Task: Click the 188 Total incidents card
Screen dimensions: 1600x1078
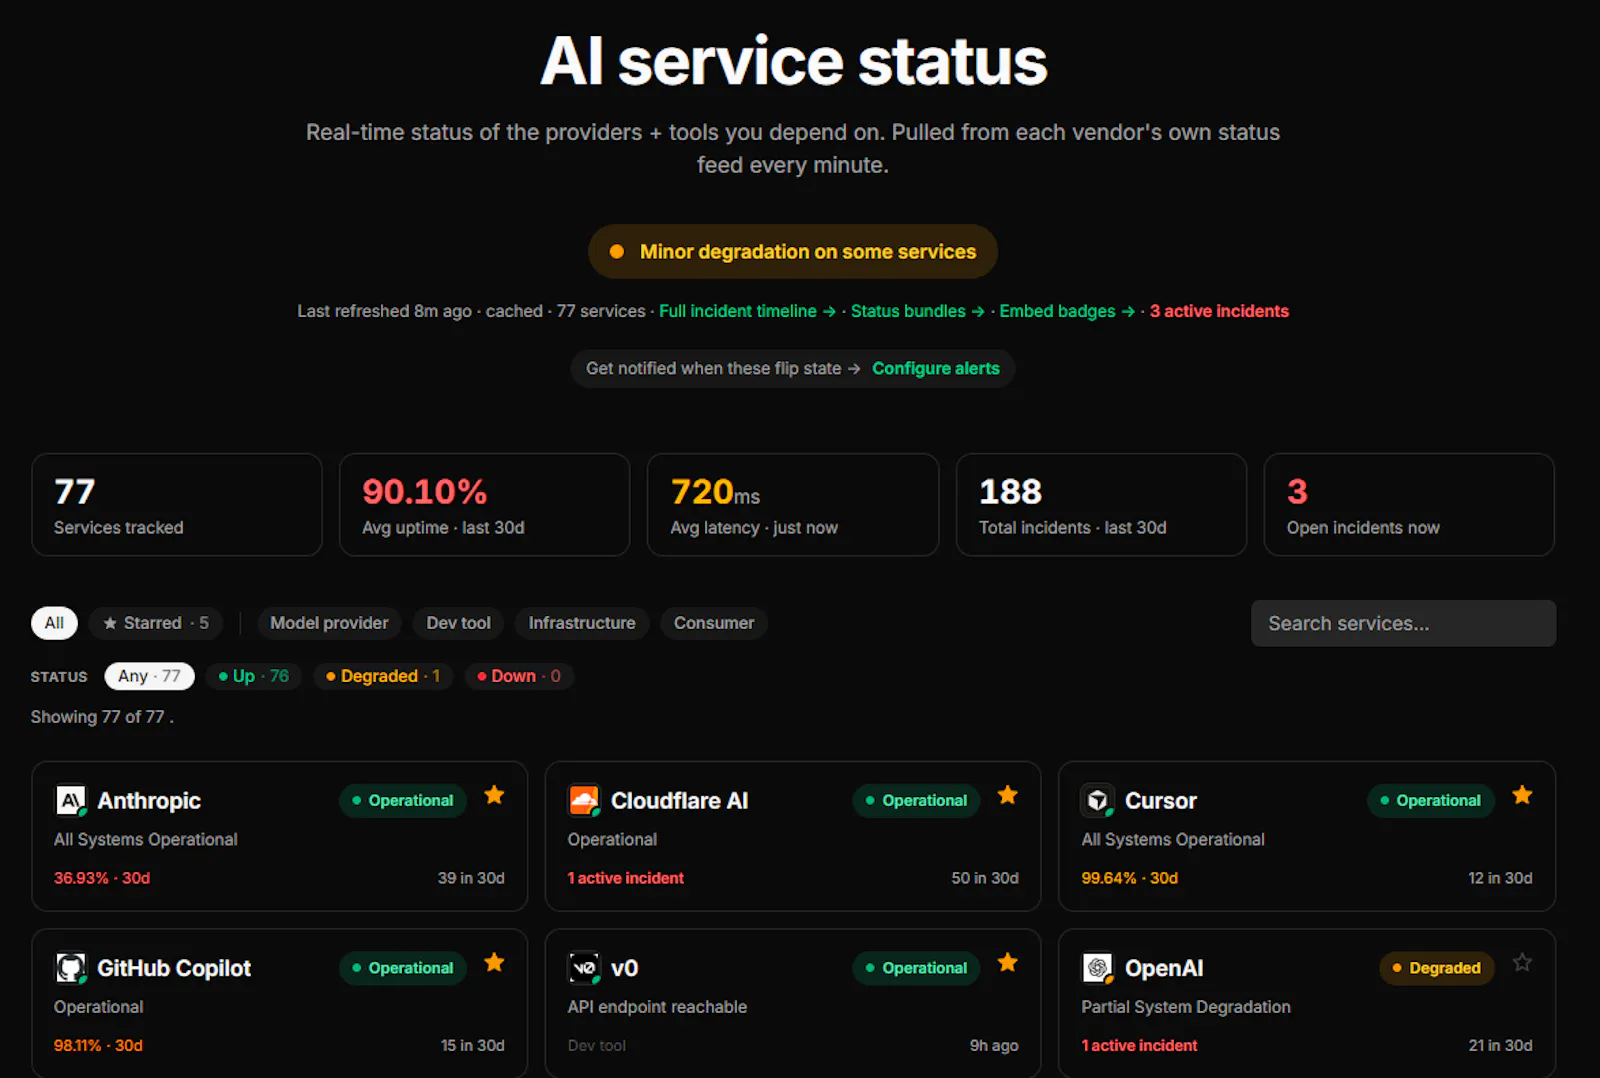Action: [1101, 505]
